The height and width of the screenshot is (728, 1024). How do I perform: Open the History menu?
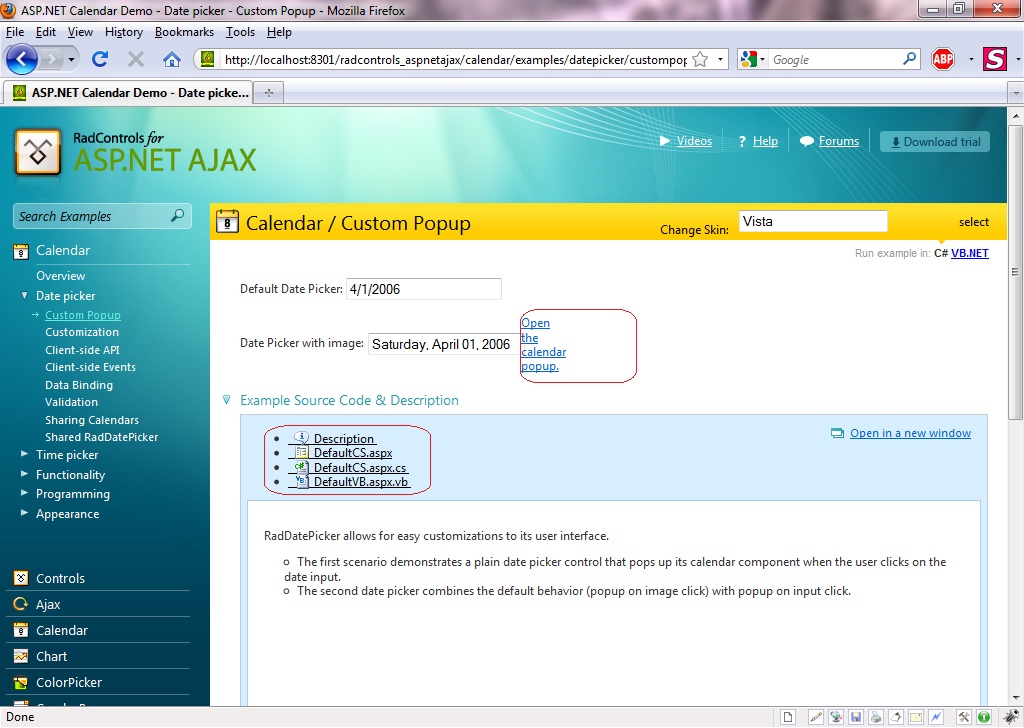[123, 32]
